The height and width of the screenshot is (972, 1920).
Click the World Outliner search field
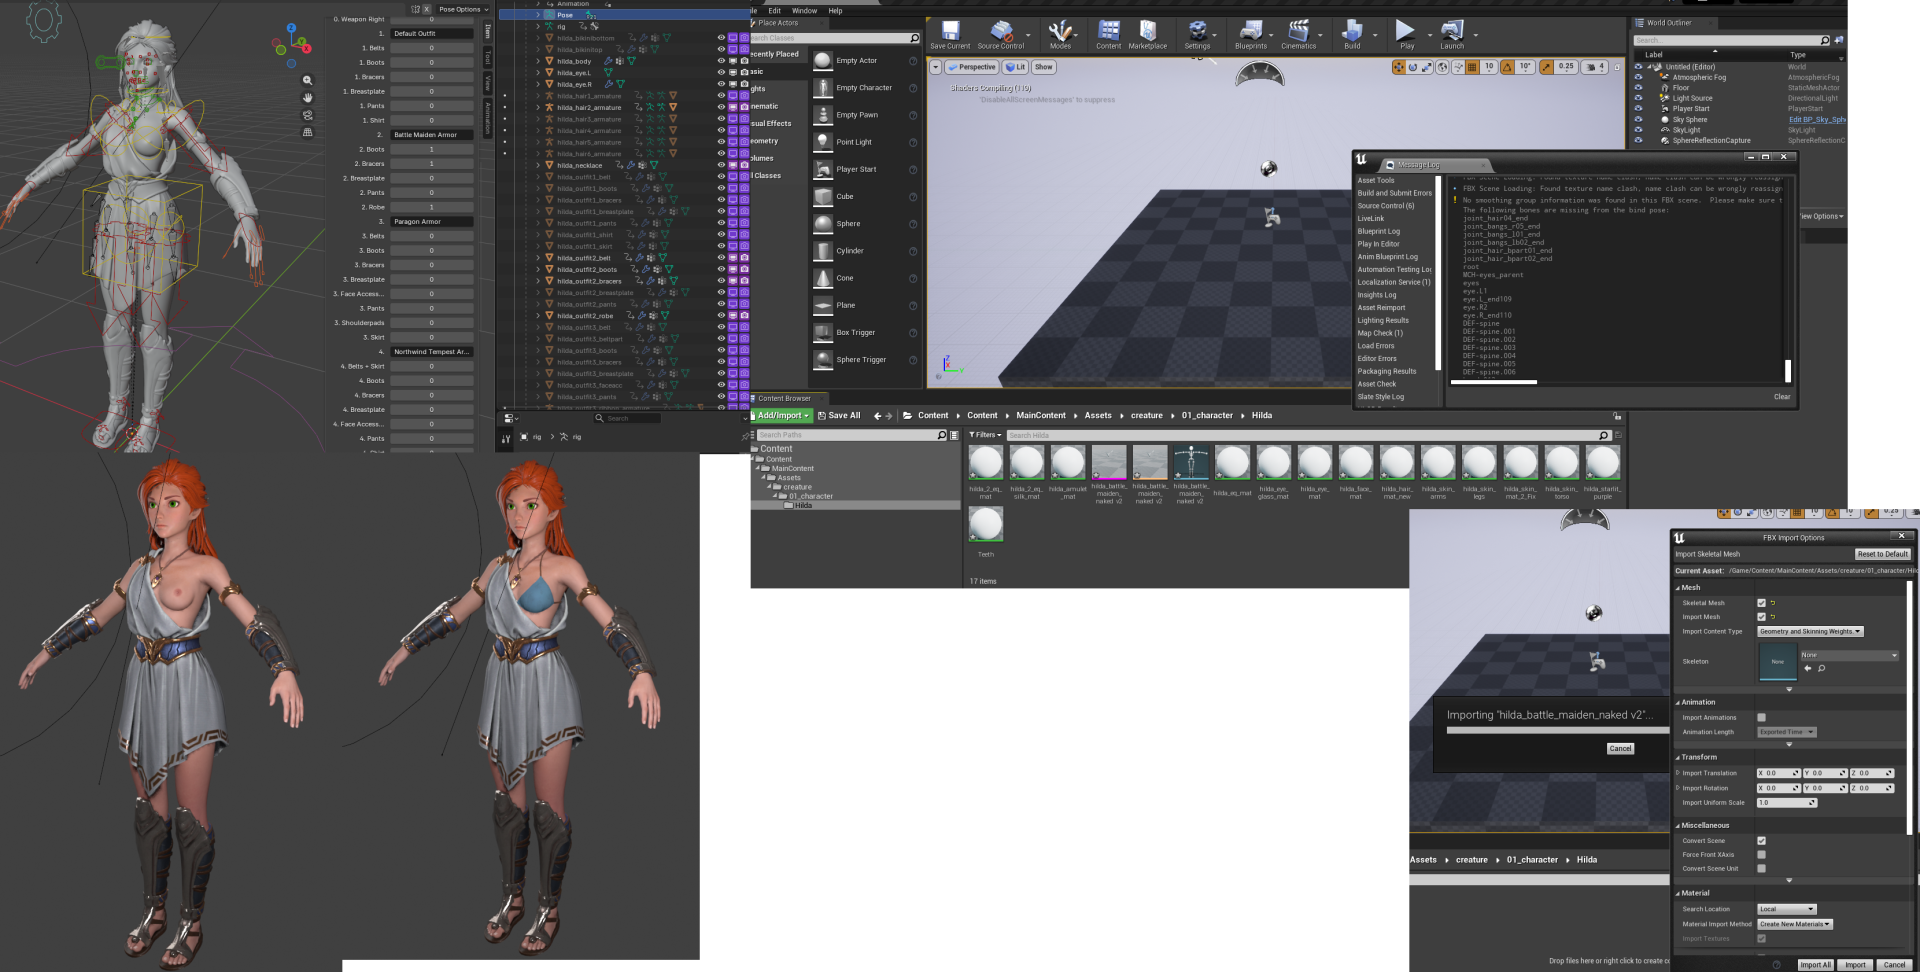coord(1732,40)
